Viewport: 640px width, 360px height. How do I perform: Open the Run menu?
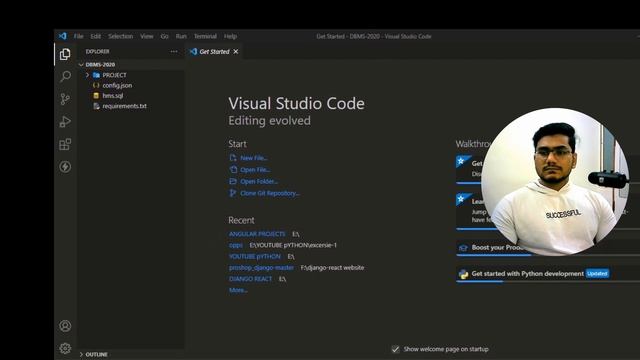click(181, 36)
